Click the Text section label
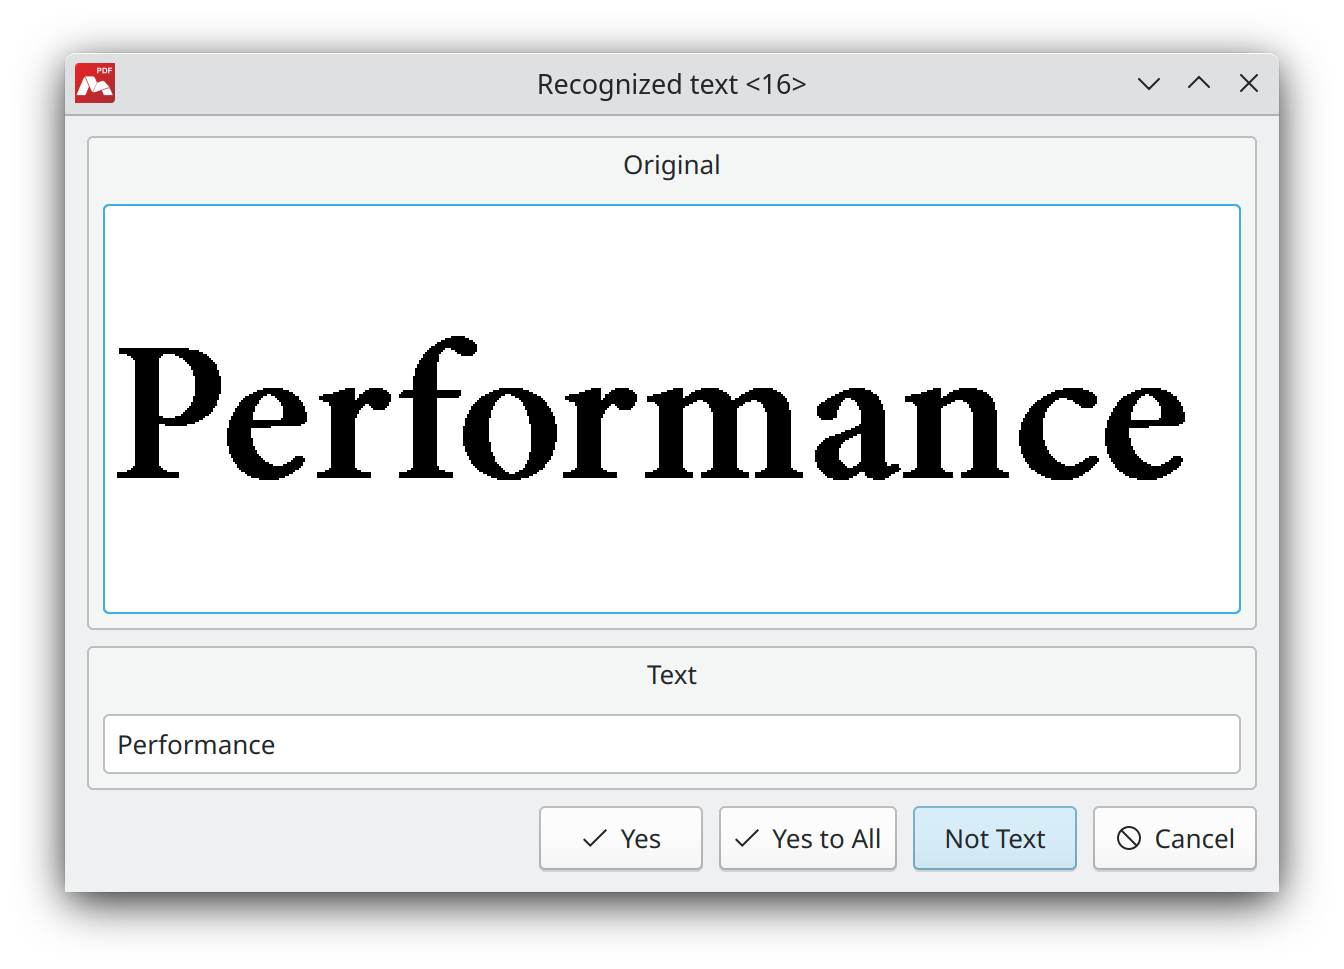The width and height of the screenshot is (1344, 969). [x=672, y=675]
